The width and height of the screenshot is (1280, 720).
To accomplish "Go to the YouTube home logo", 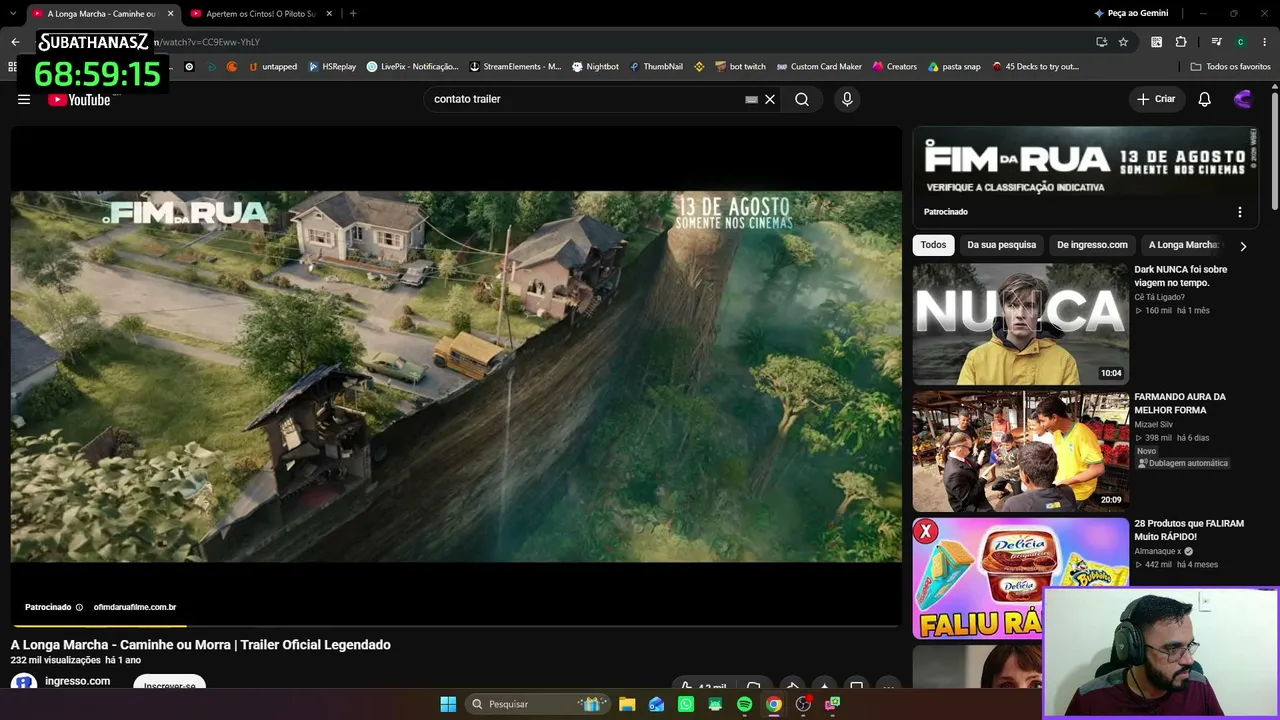I will (79, 99).
